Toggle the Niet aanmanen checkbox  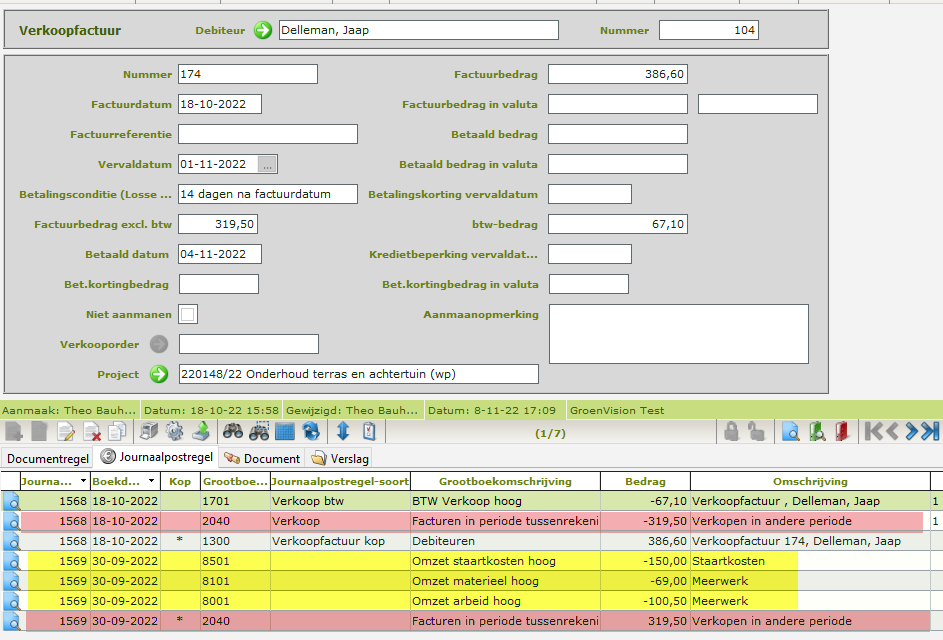(188, 314)
